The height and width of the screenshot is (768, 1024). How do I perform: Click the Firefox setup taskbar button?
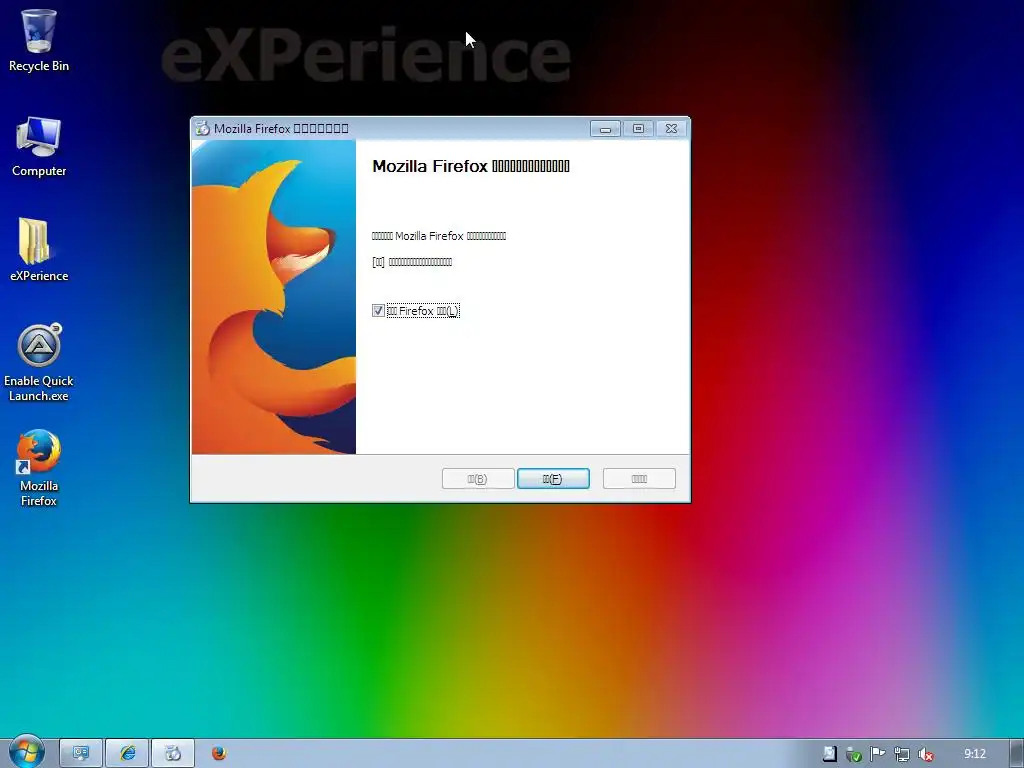[173, 754]
